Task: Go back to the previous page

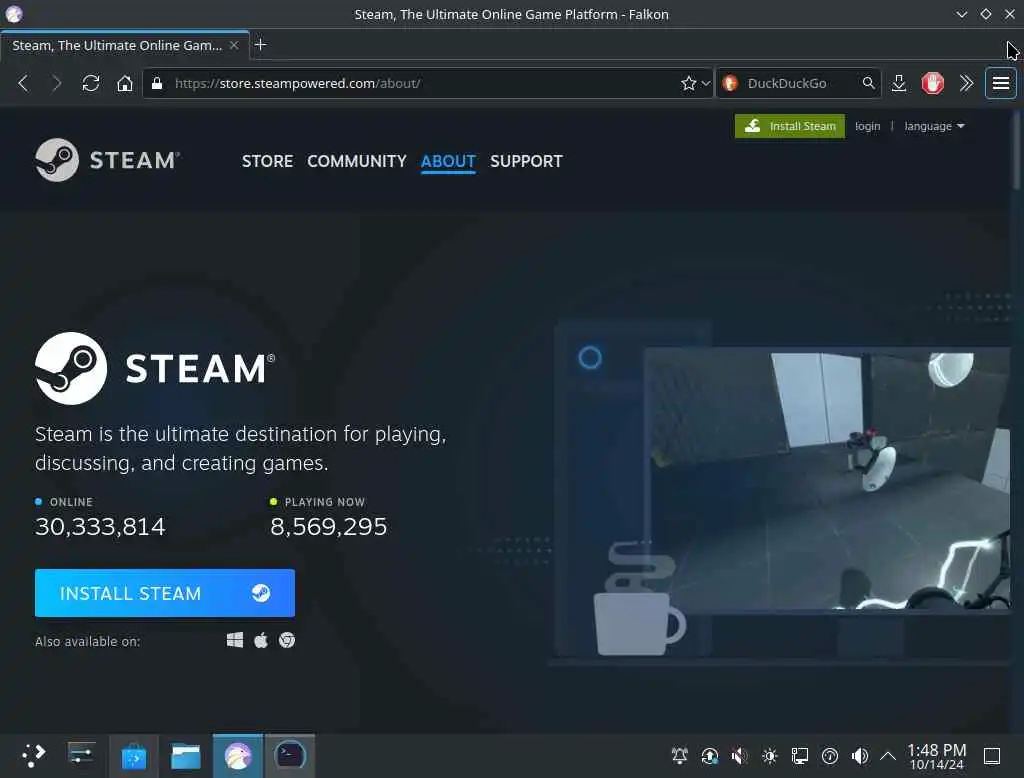Action: [24, 84]
